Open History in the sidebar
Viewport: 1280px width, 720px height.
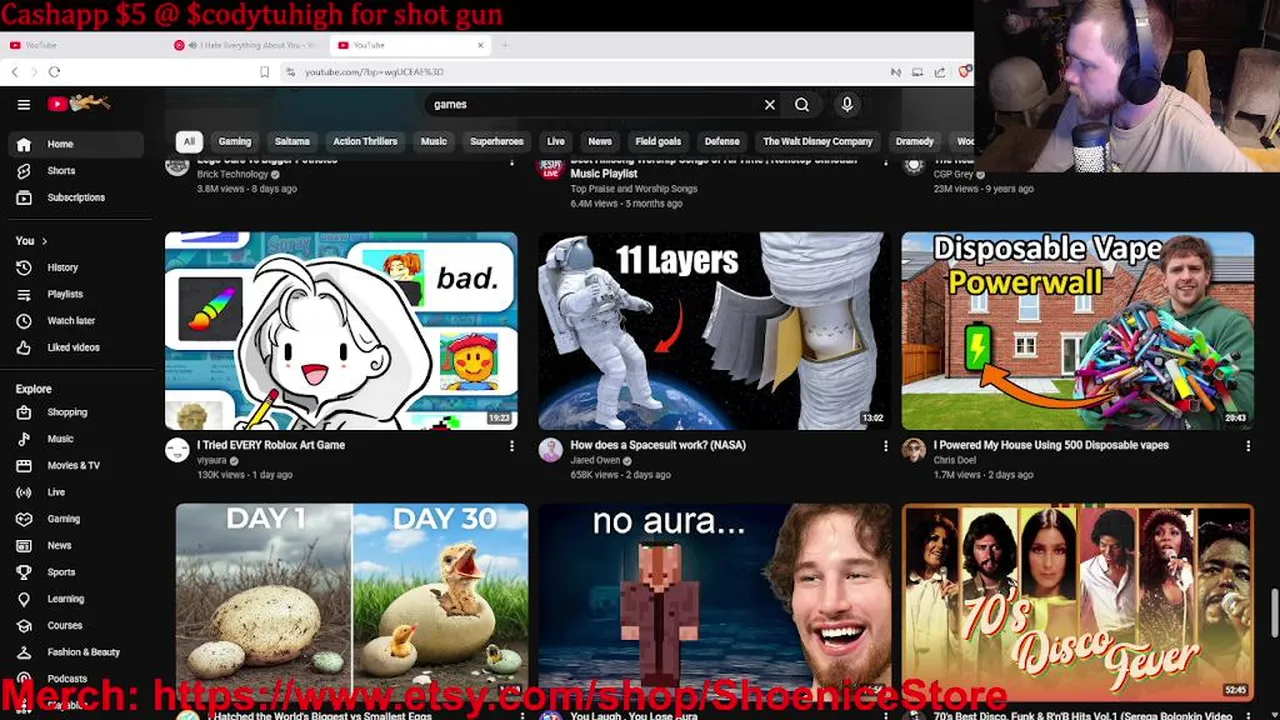76,268
